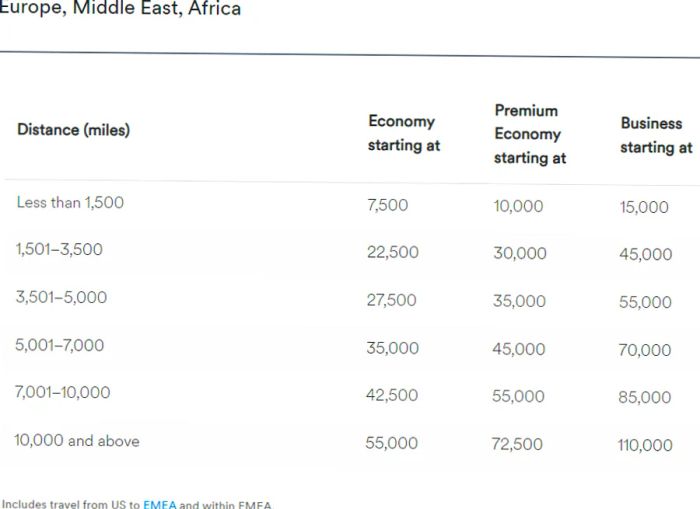The height and width of the screenshot is (509, 700).
Task: Click the 110,000 business value
Action: coord(645,445)
